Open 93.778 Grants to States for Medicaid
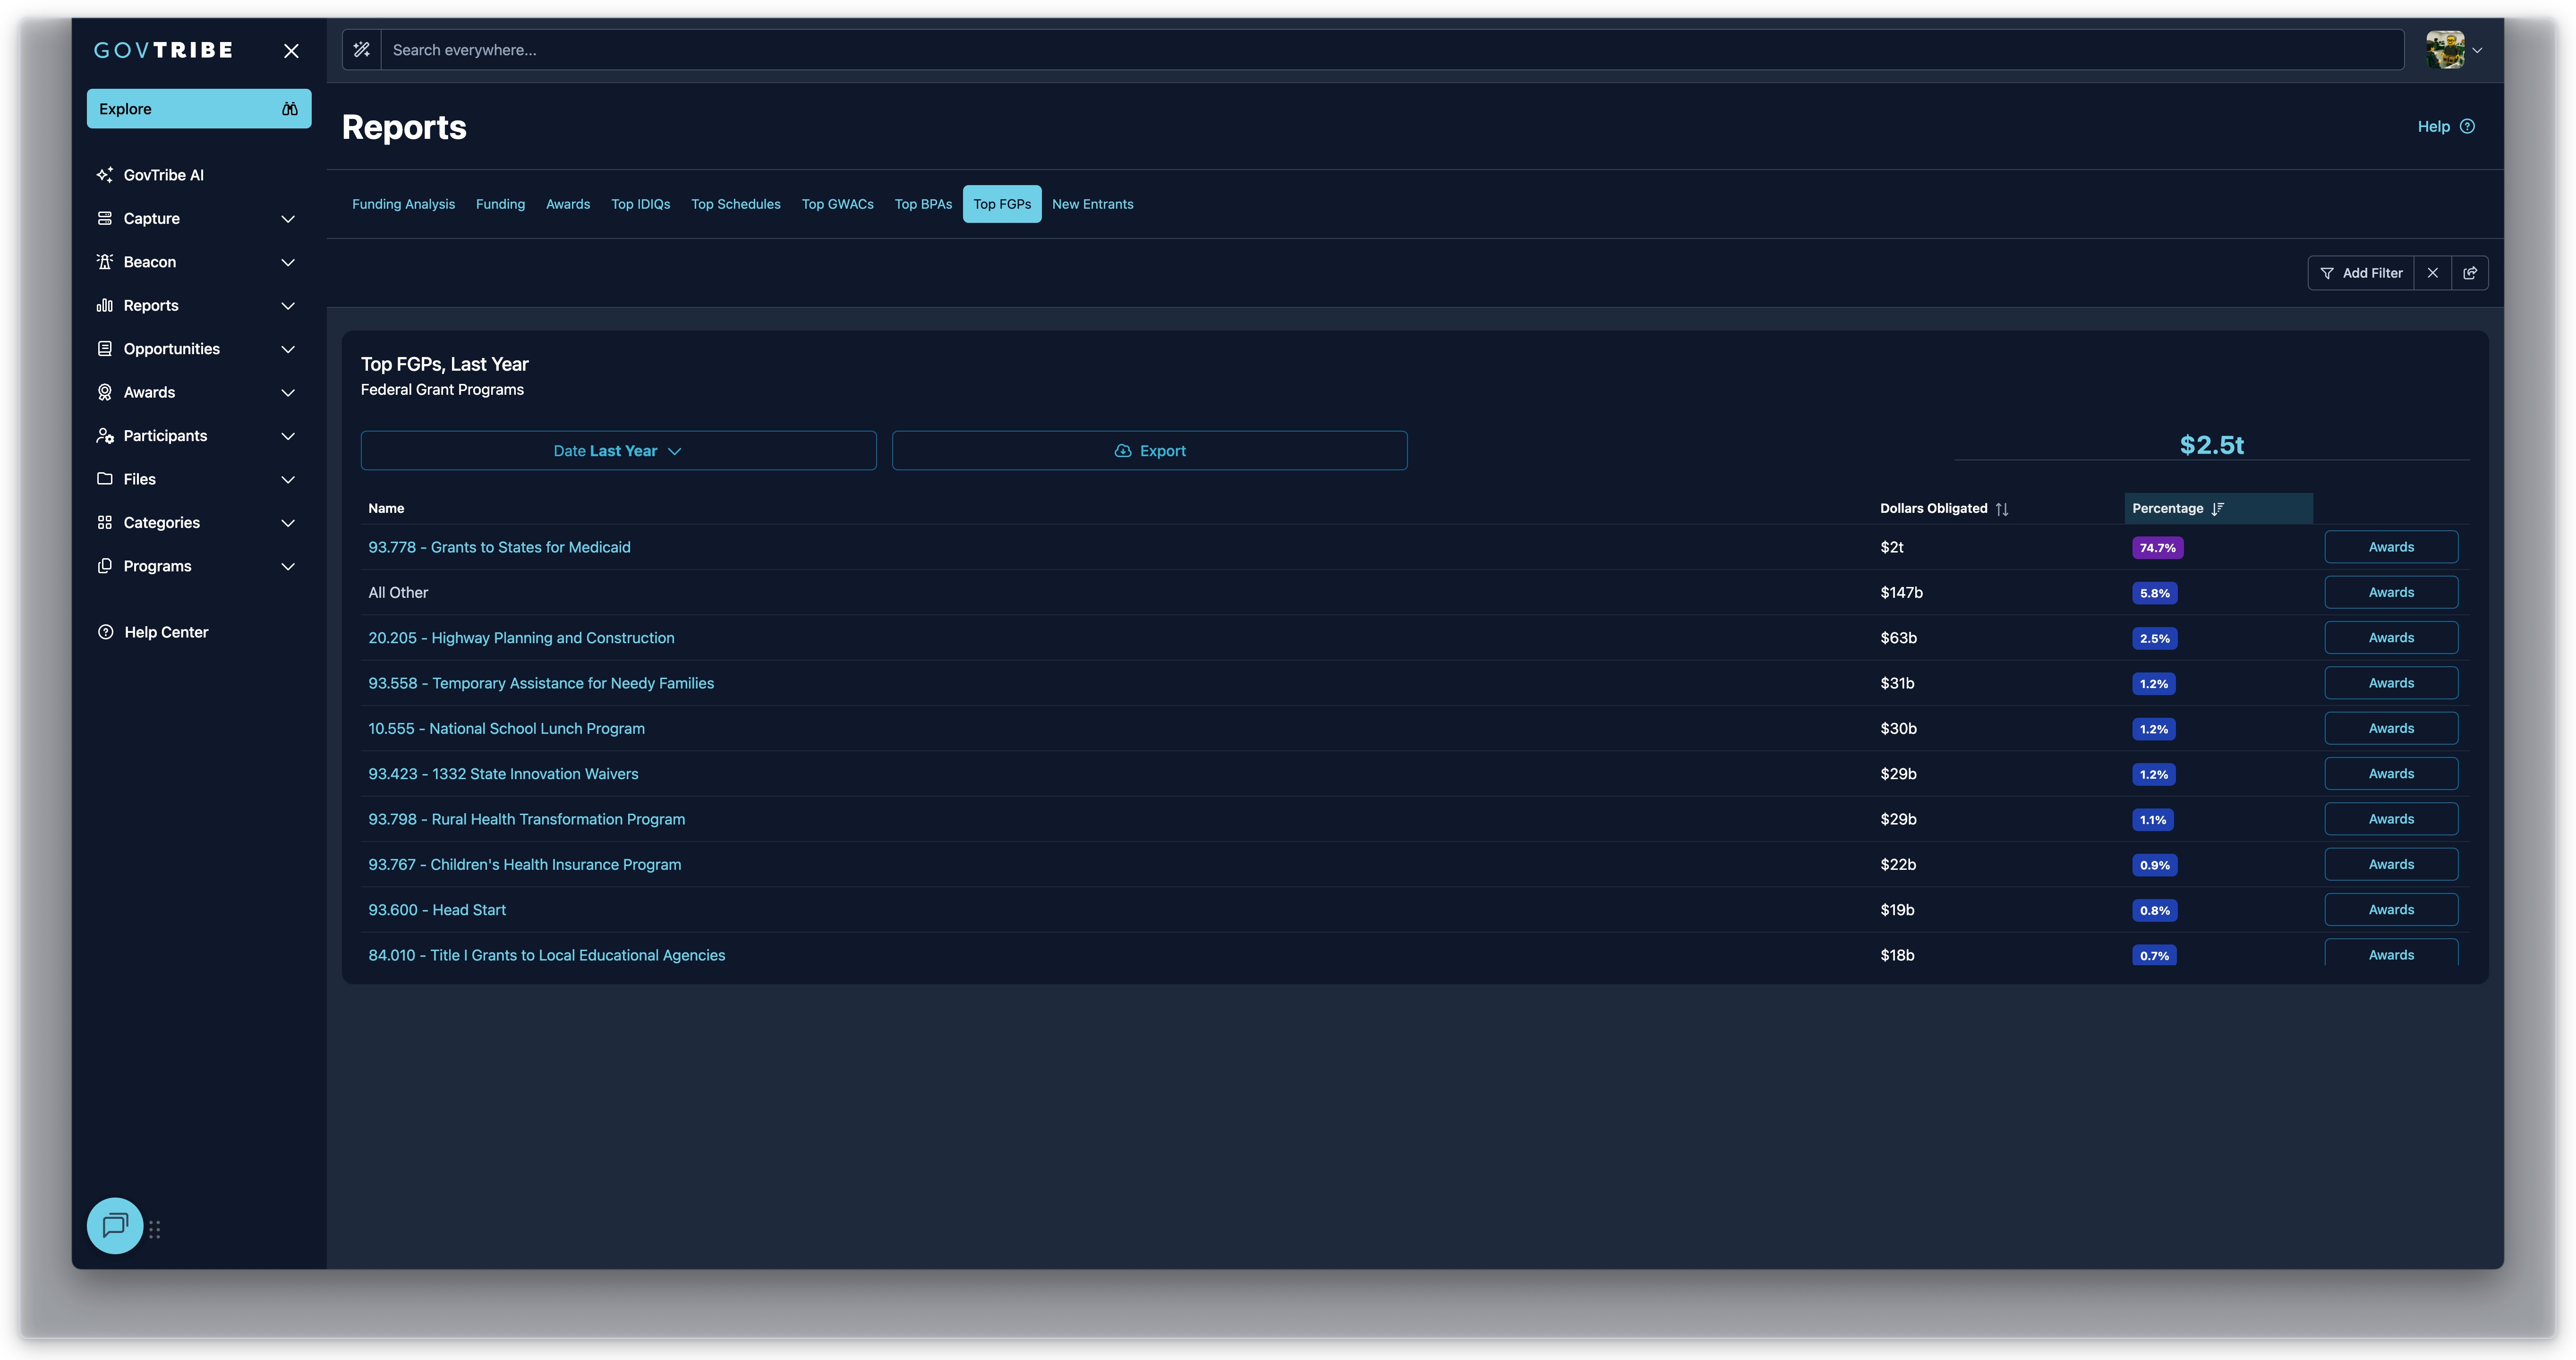The image size is (2576, 1360). coord(499,547)
